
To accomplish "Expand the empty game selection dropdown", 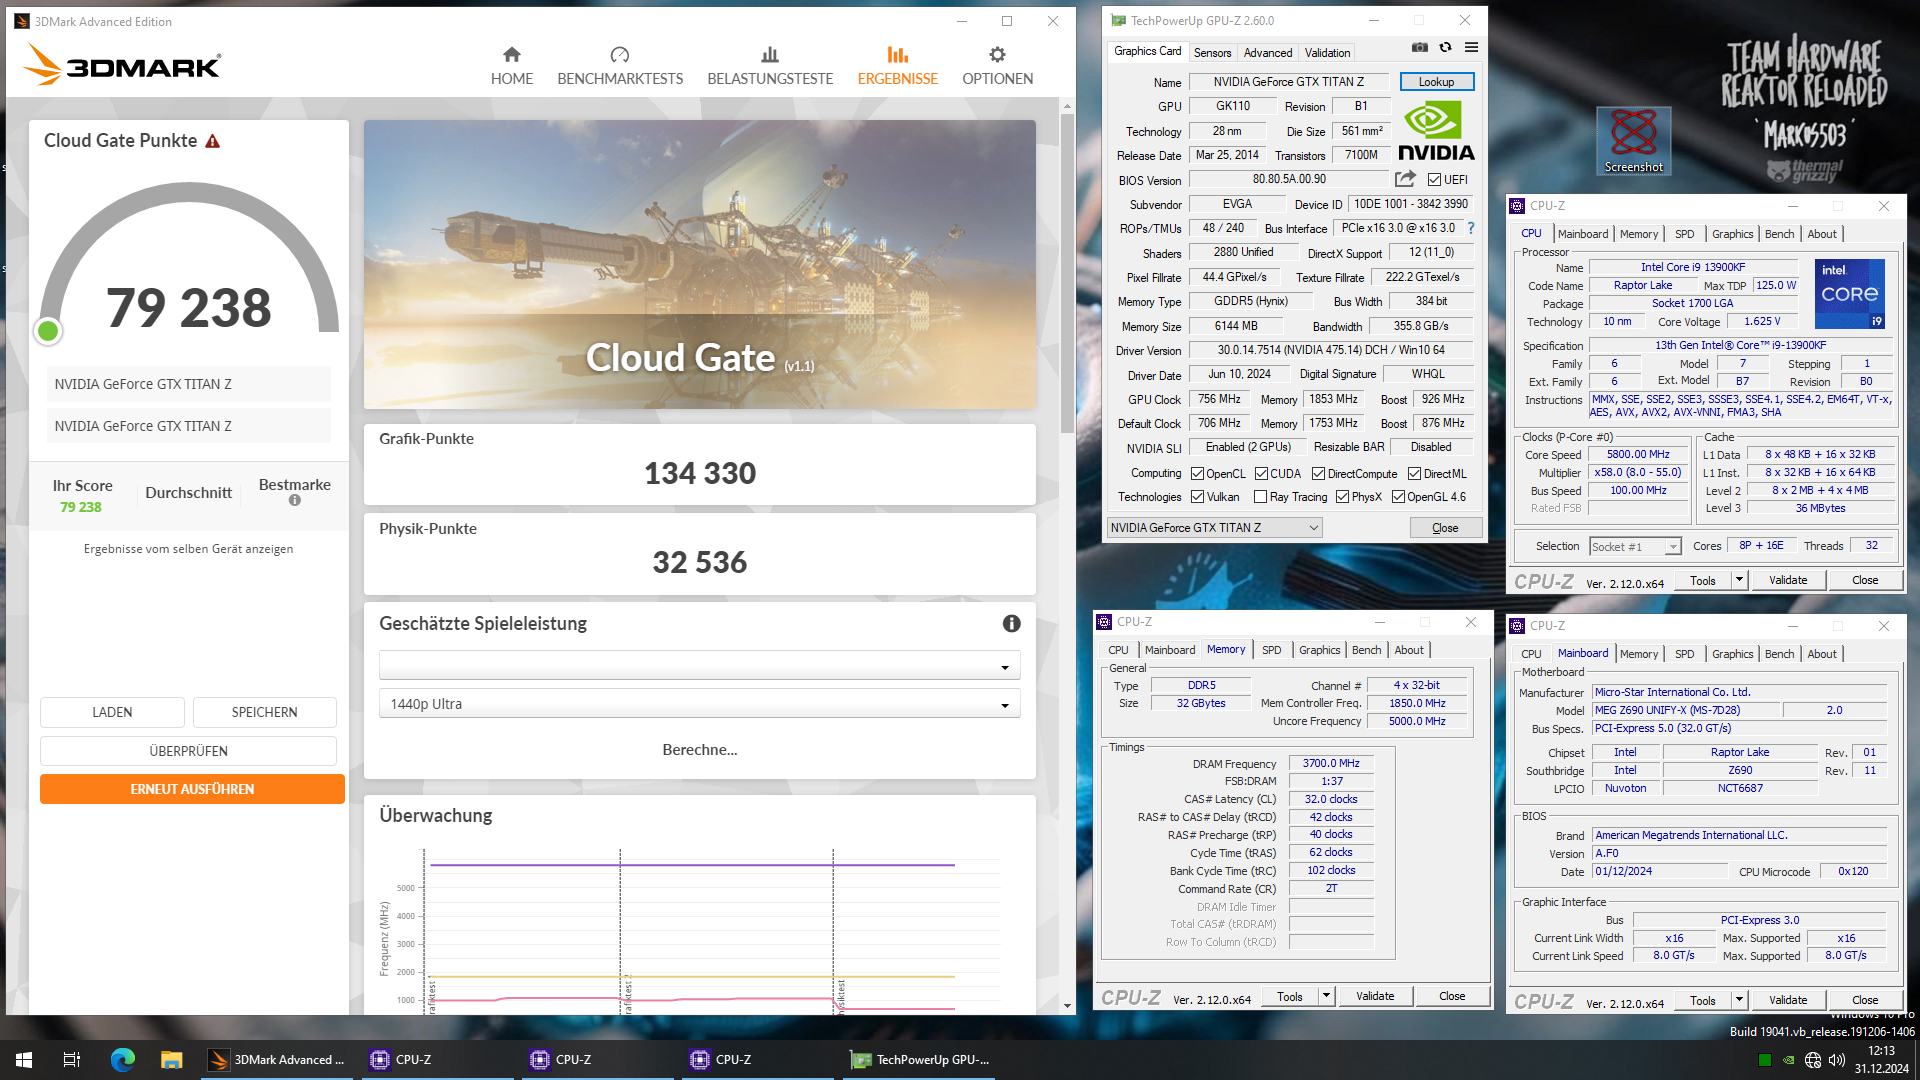I will (x=699, y=666).
